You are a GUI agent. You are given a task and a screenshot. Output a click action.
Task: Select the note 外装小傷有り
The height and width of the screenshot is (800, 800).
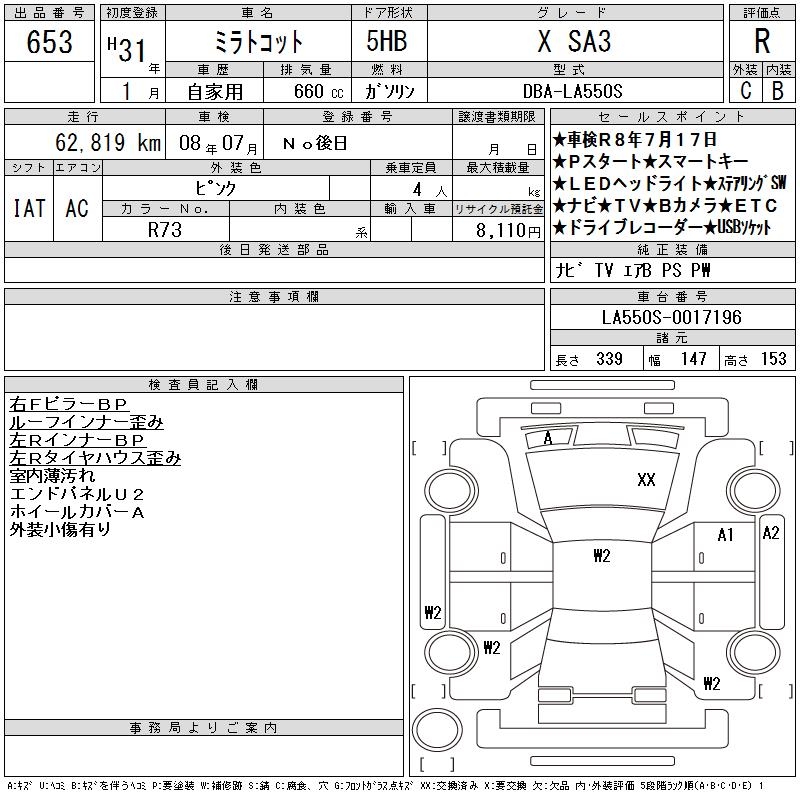[x=60, y=529]
